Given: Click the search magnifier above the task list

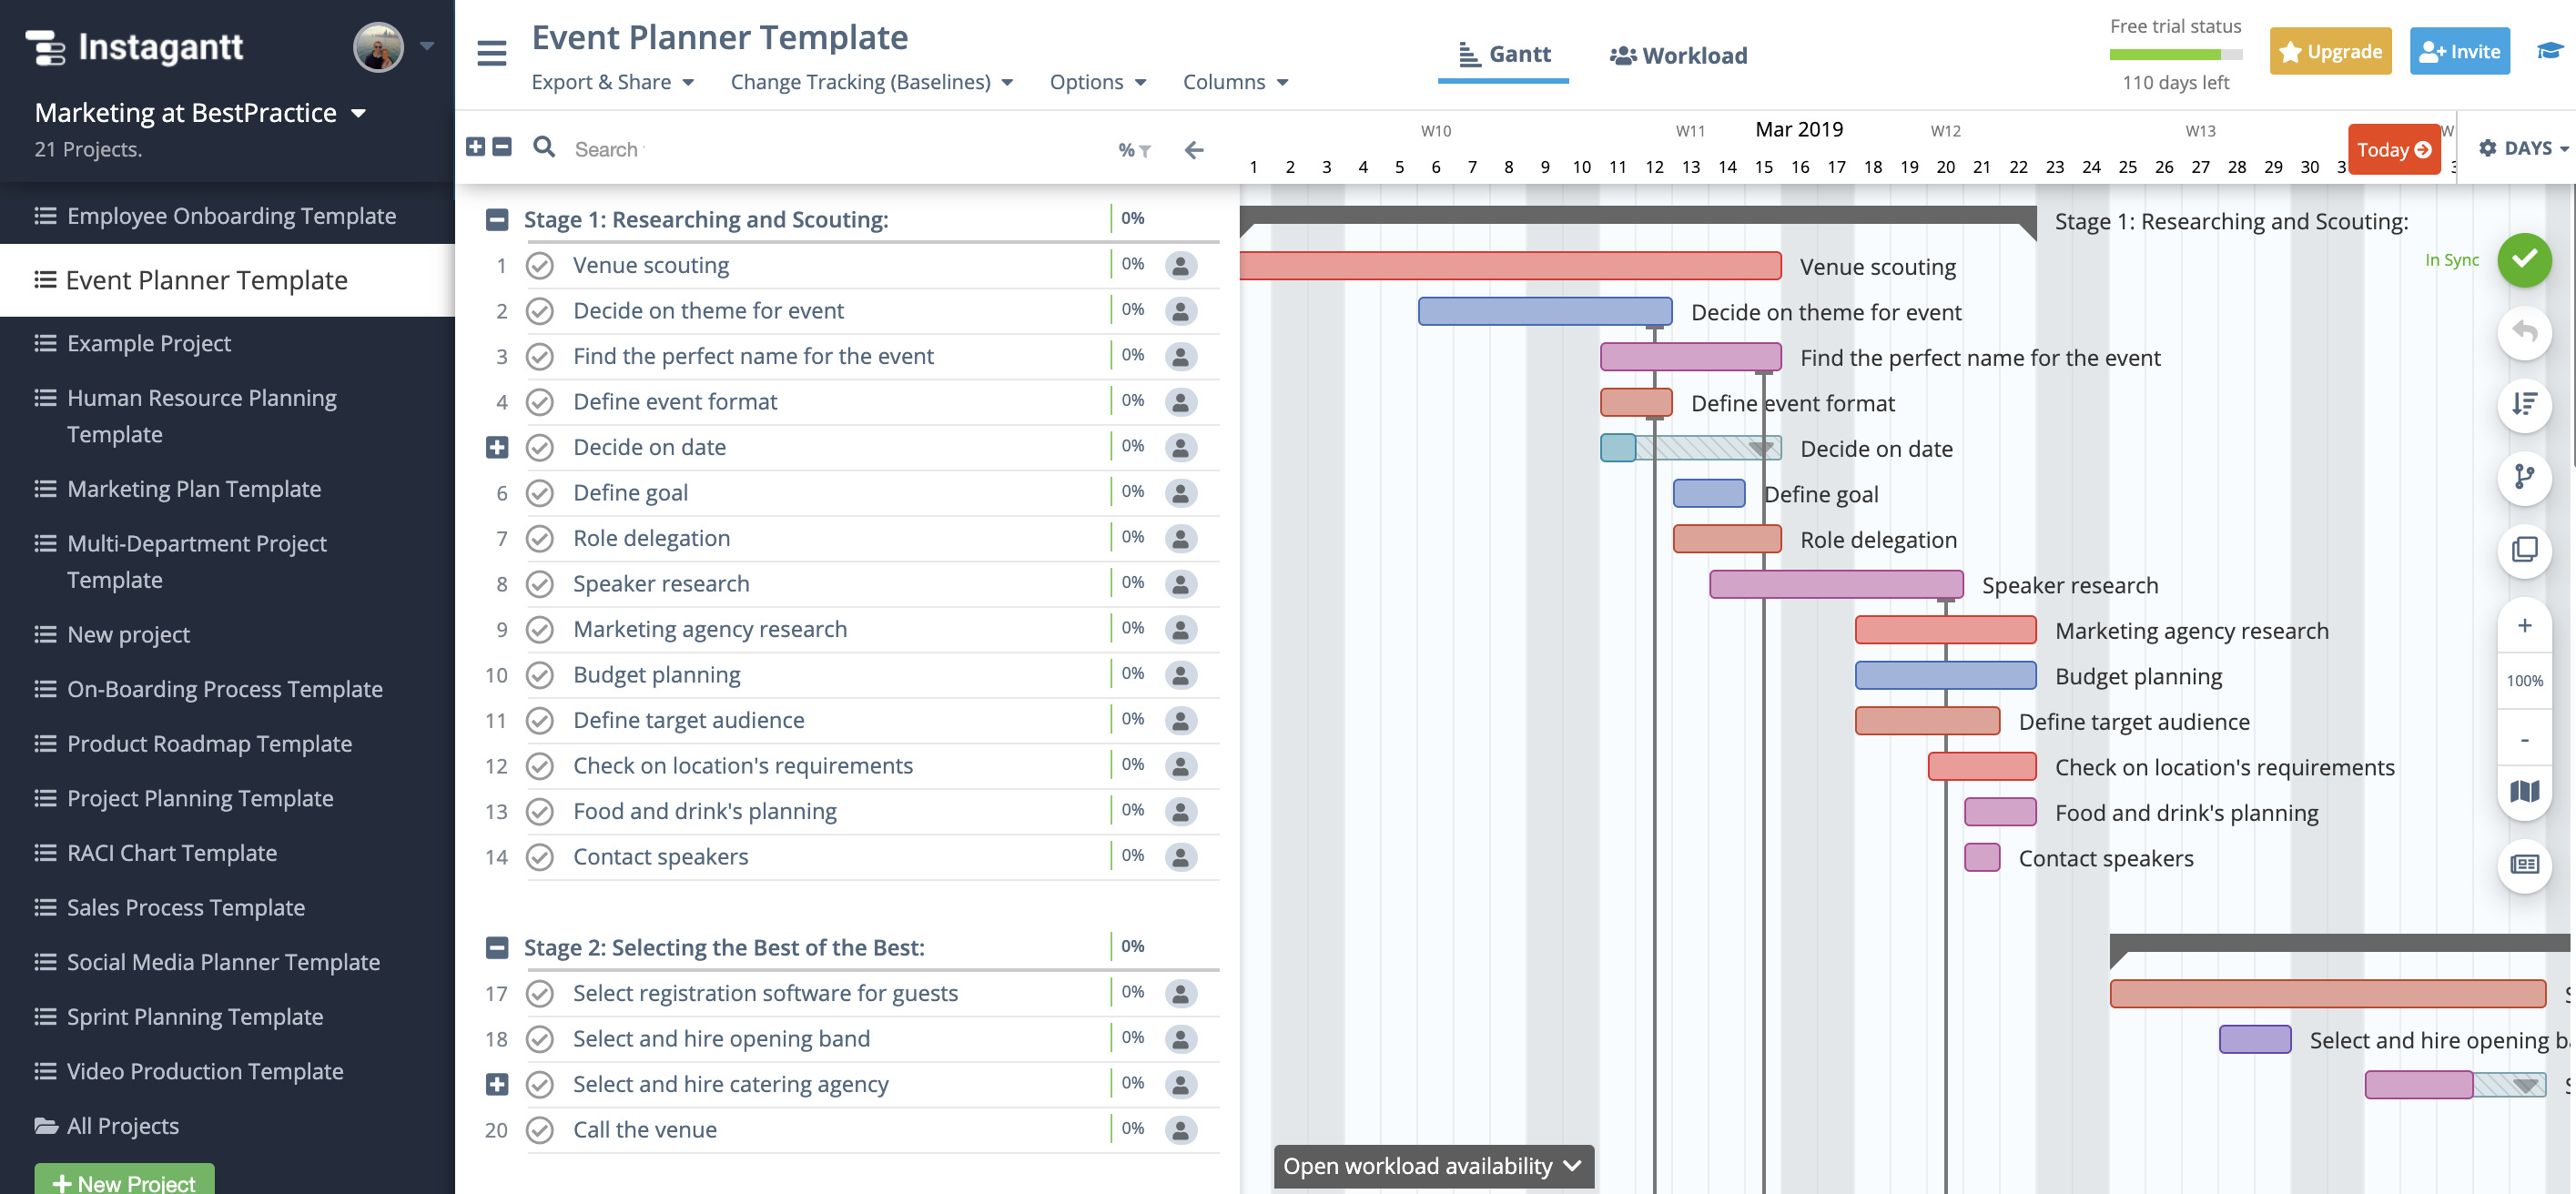Looking at the screenshot, I should tap(544, 148).
